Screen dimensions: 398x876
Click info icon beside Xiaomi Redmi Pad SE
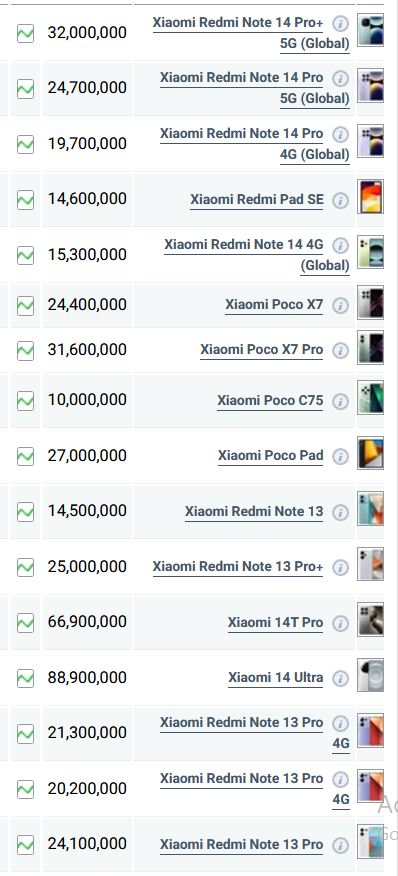click(340, 201)
